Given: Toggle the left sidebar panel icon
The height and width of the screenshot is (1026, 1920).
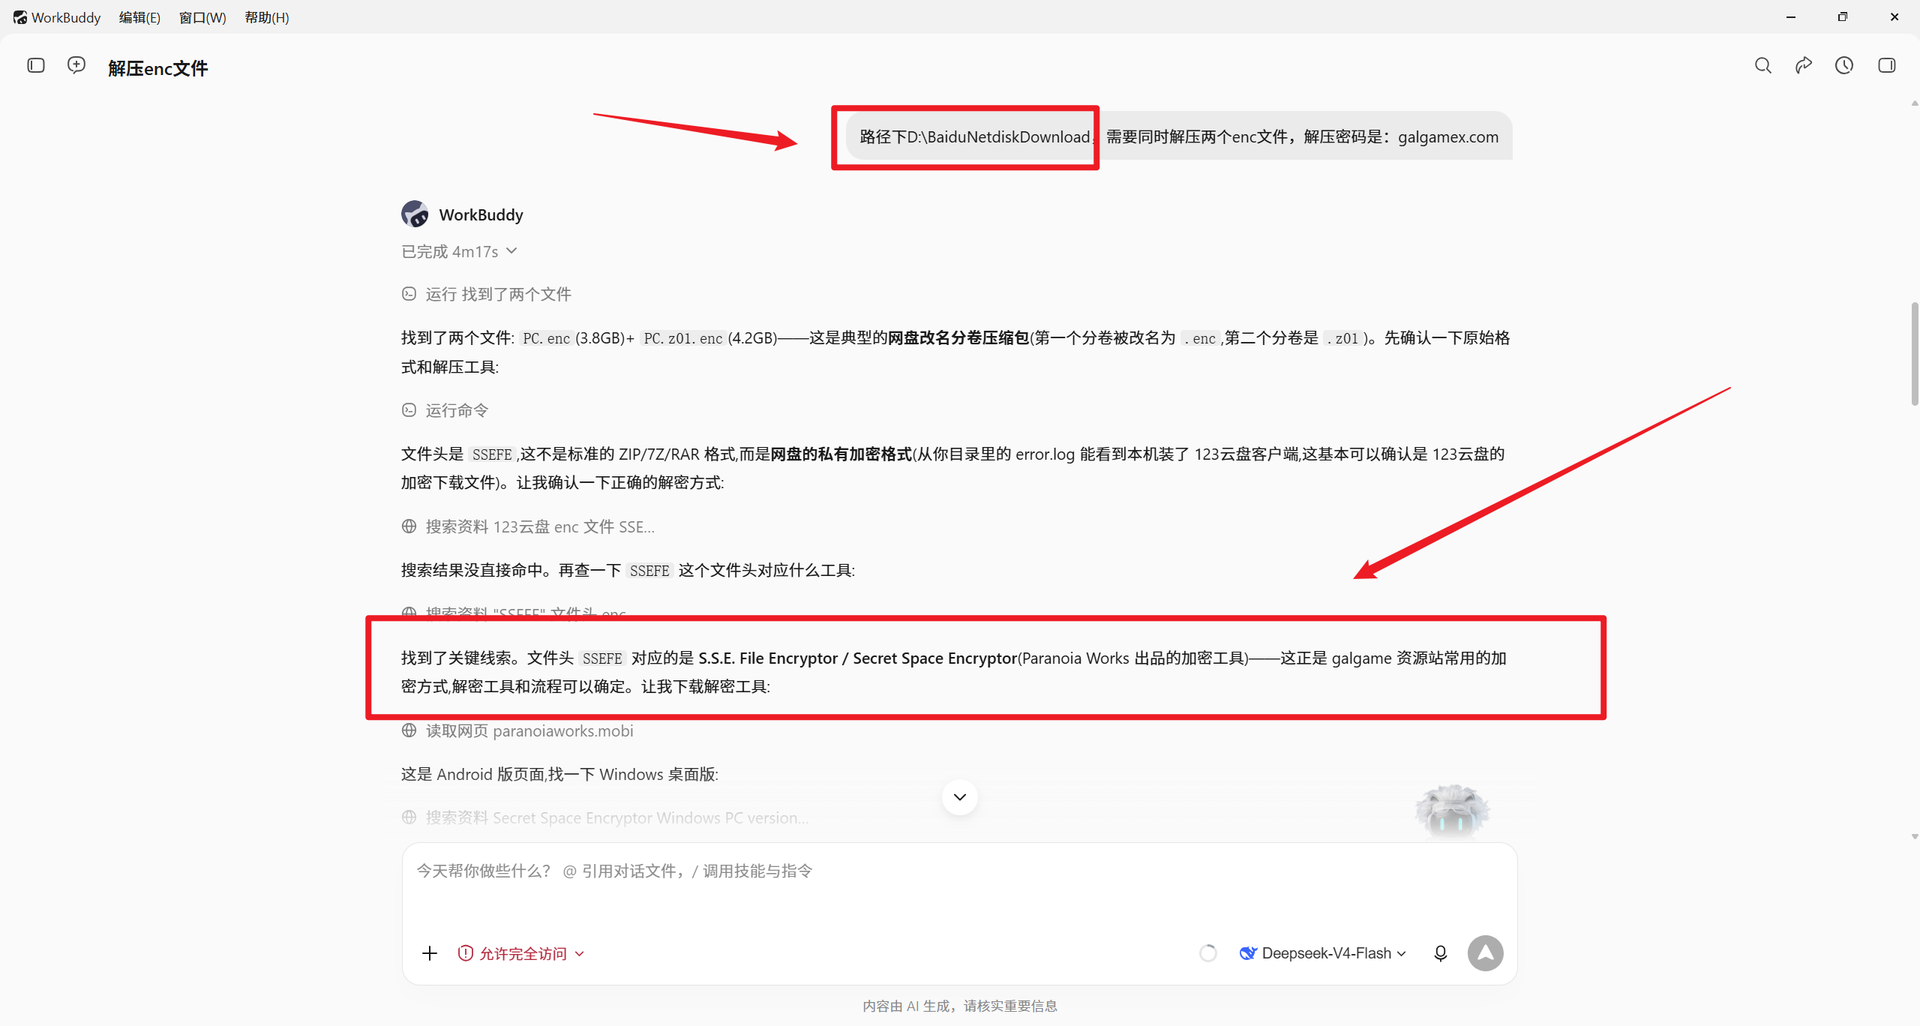Looking at the screenshot, I should pyautogui.click(x=36, y=65).
